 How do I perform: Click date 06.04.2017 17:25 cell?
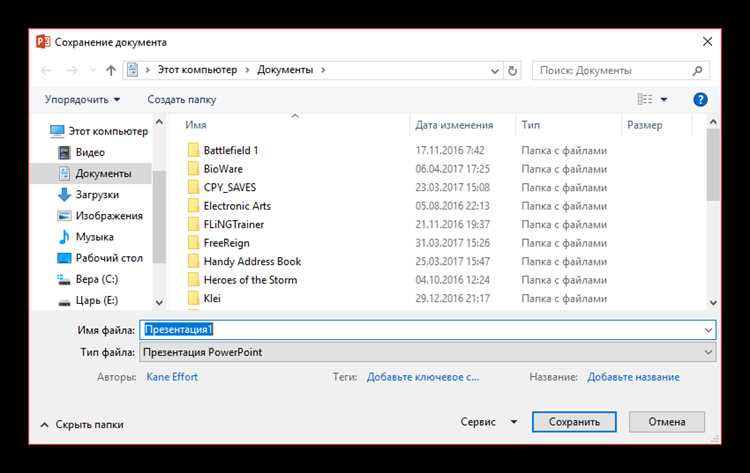coord(452,169)
